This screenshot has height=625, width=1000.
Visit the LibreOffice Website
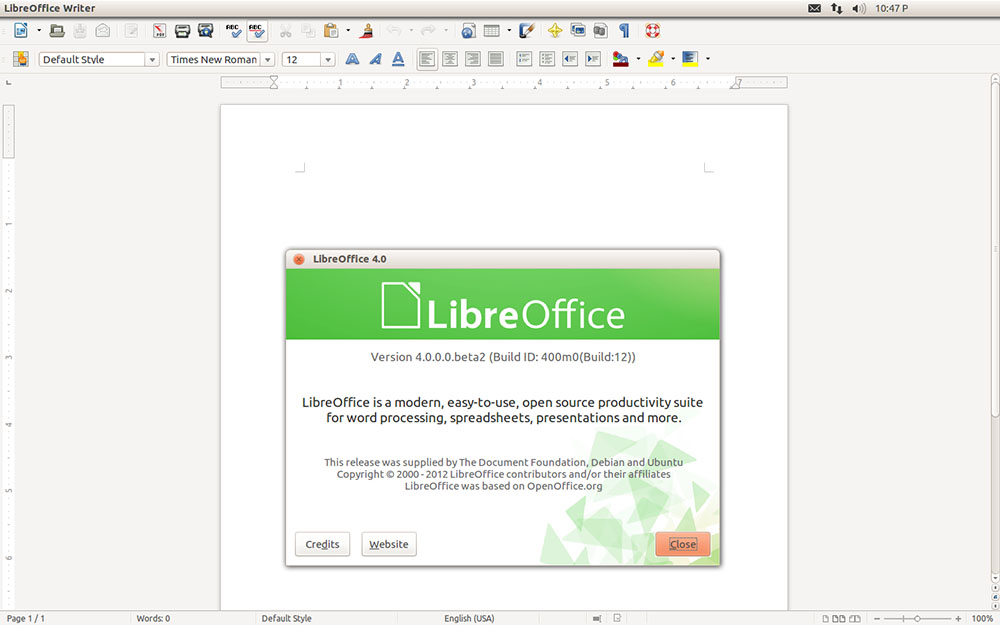389,544
